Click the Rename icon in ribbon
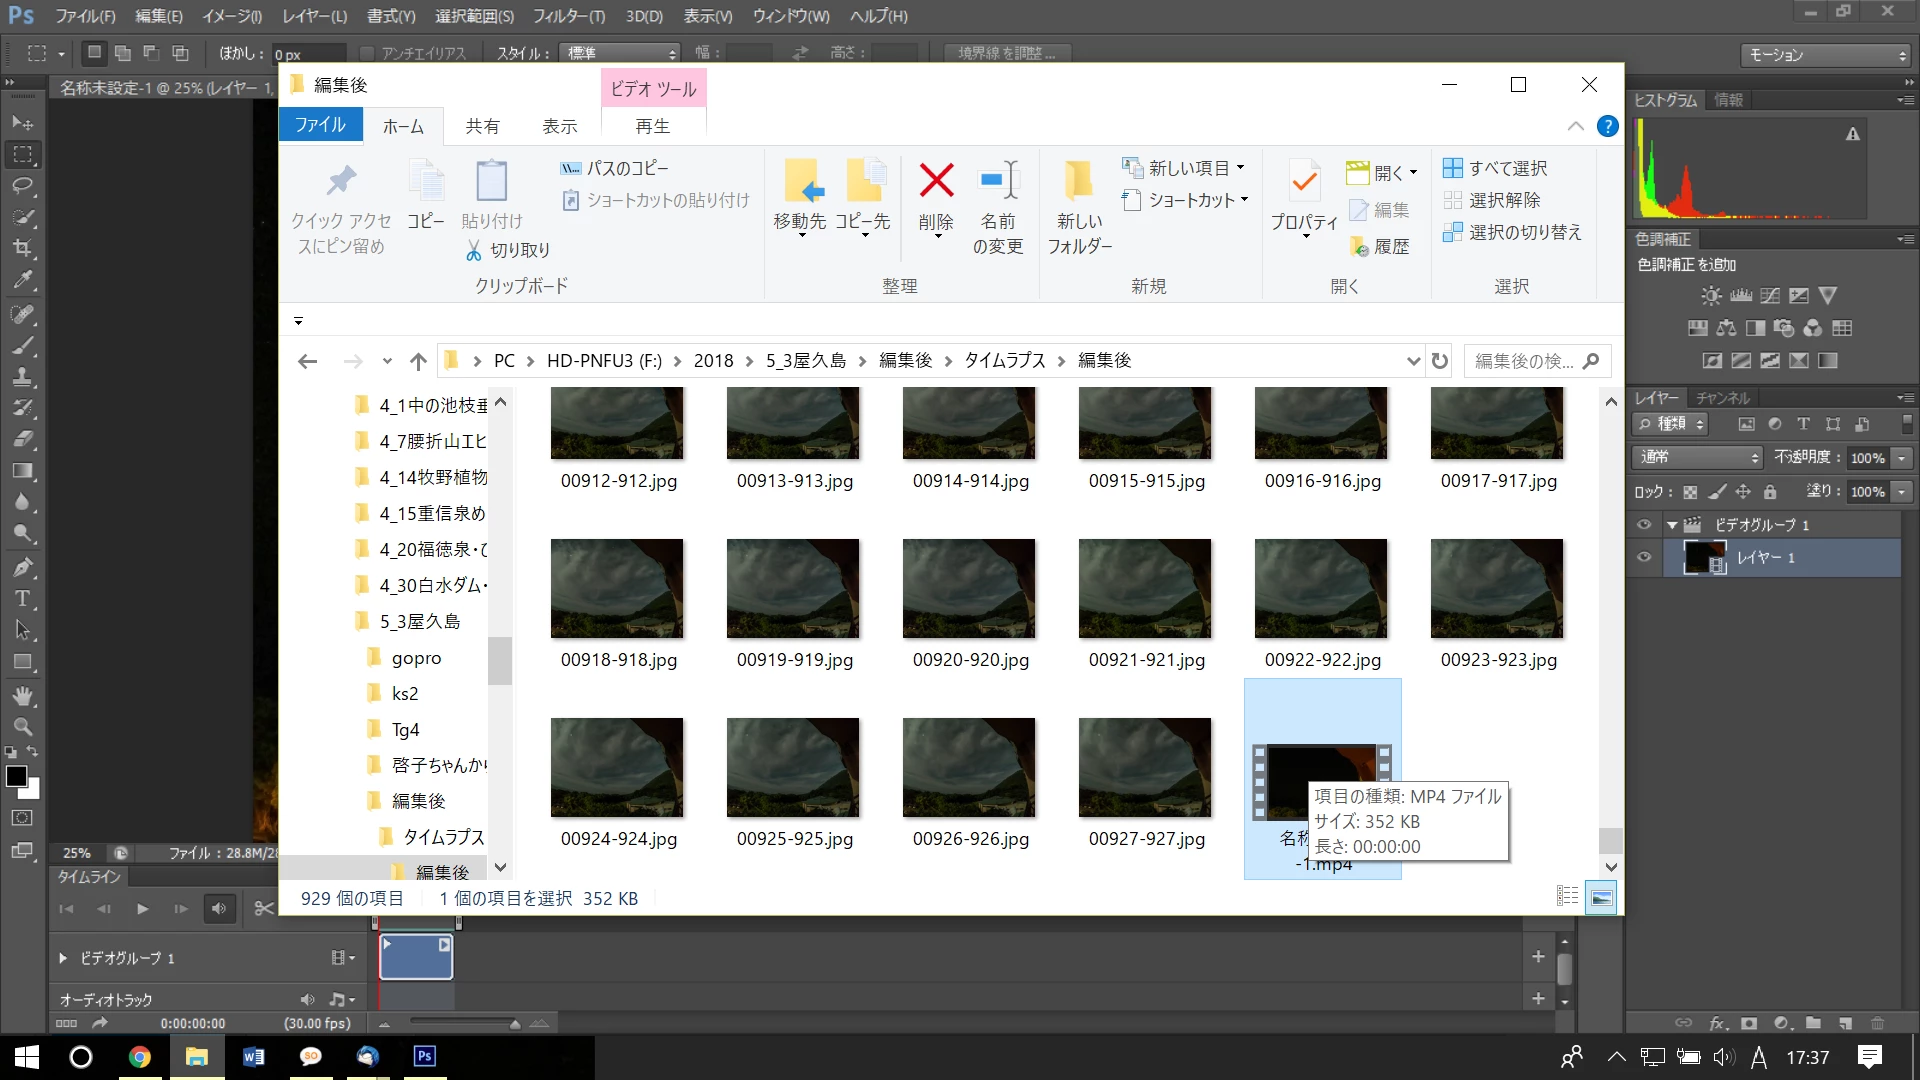This screenshot has height=1080, width=1920. tap(998, 181)
